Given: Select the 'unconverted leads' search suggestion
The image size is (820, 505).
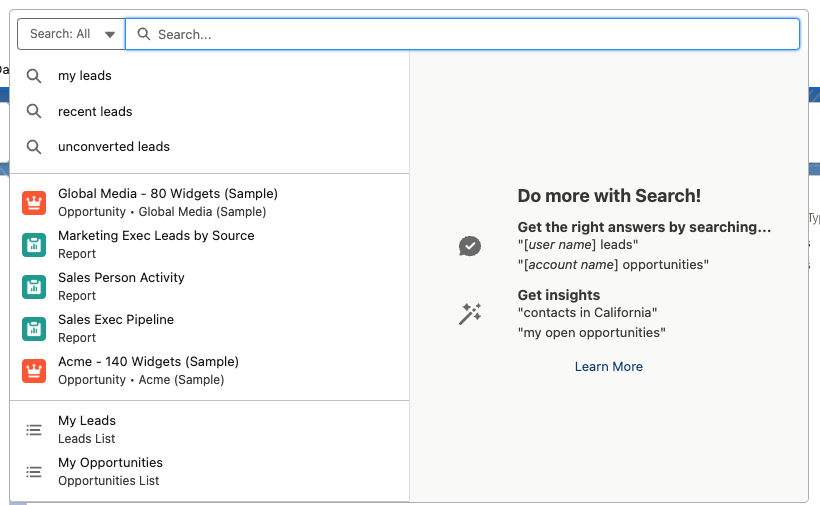Looking at the screenshot, I should [114, 147].
